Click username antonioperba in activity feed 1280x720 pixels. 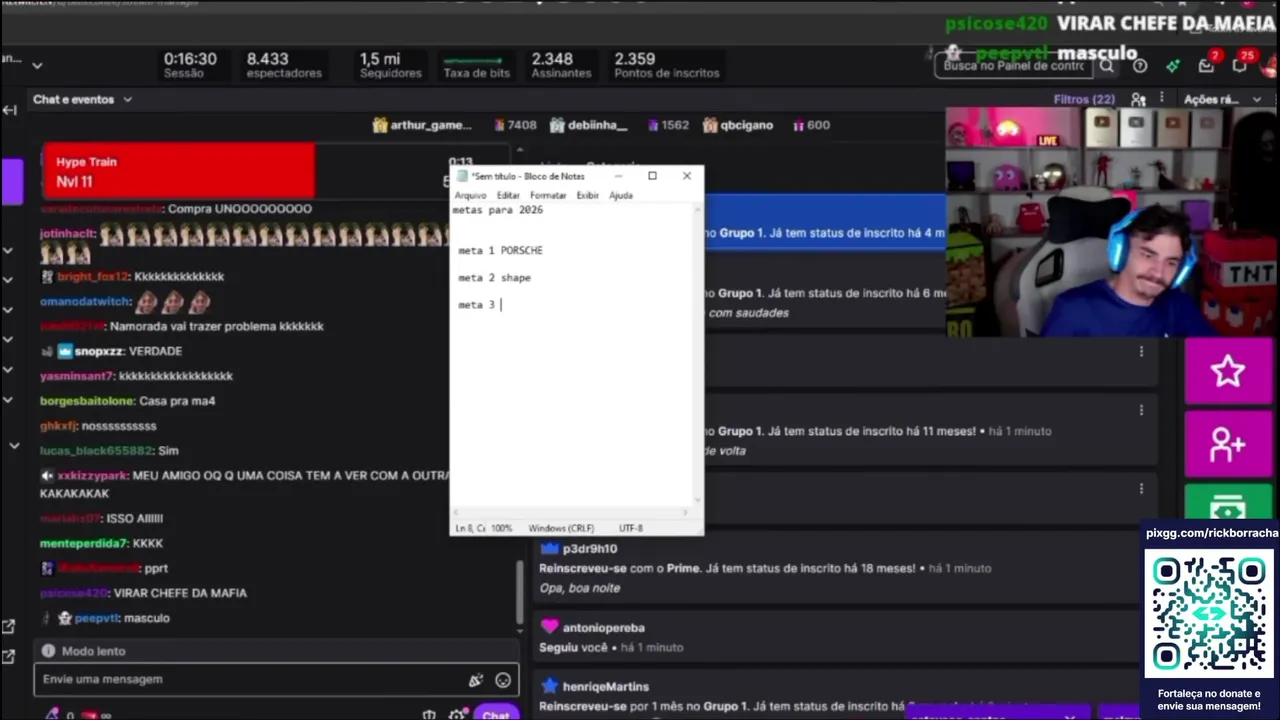click(x=603, y=627)
